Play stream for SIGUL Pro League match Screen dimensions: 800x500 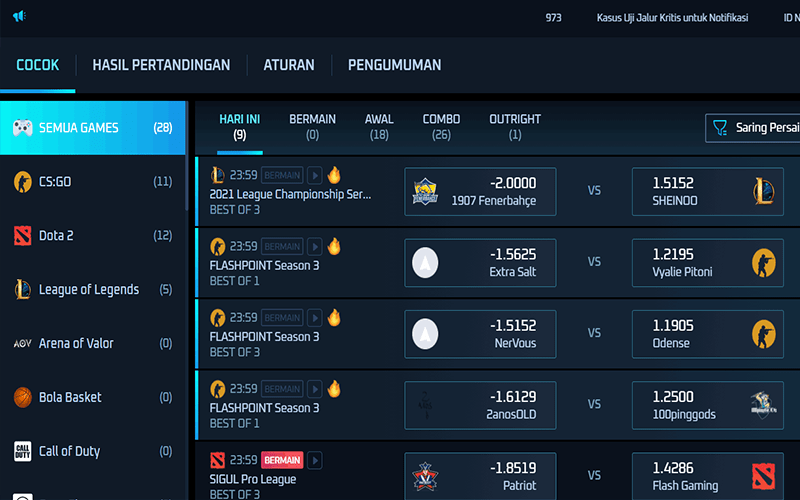pyautogui.click(x=315, y=460)
